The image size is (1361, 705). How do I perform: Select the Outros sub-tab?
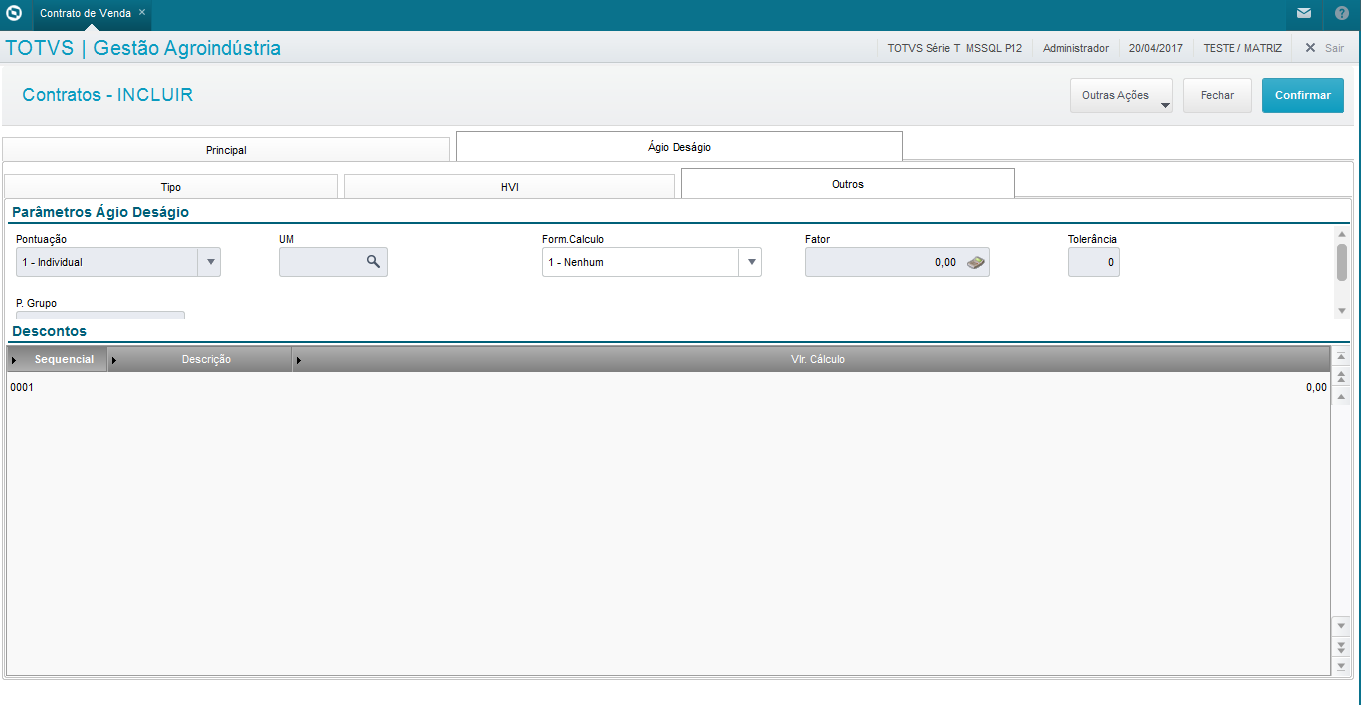[848, 184]
